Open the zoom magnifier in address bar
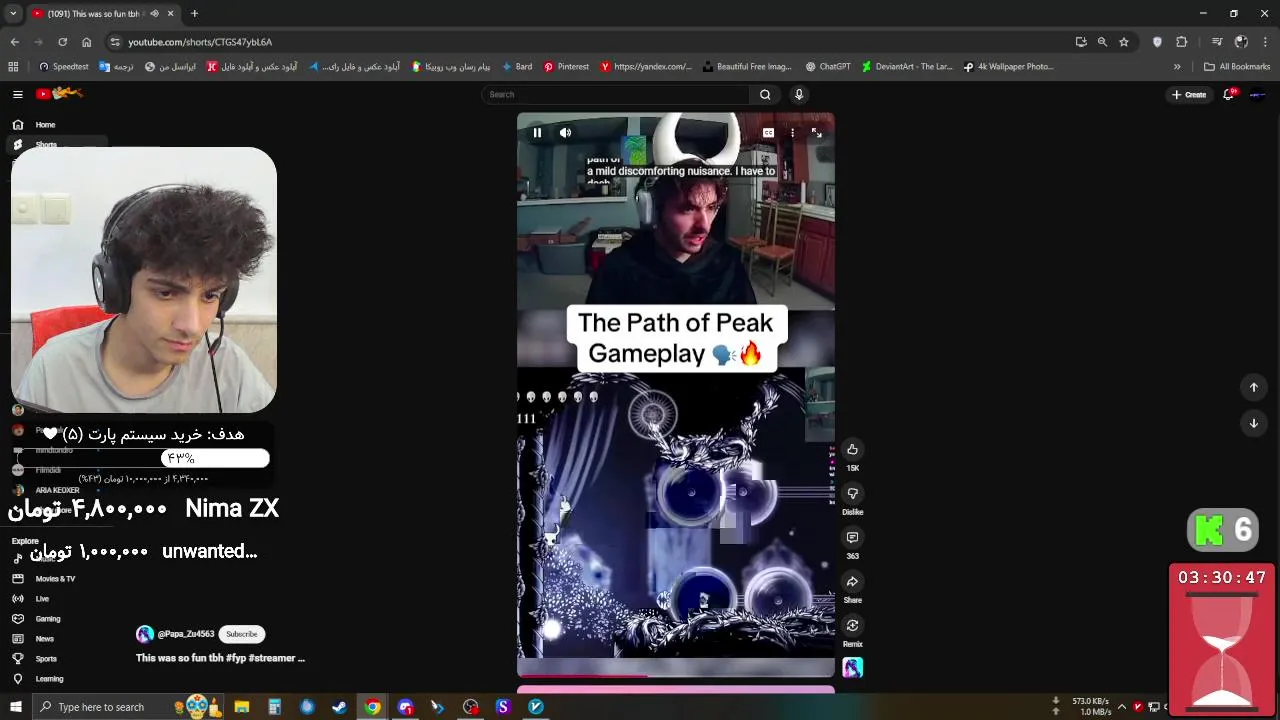 coord(1102,42)
